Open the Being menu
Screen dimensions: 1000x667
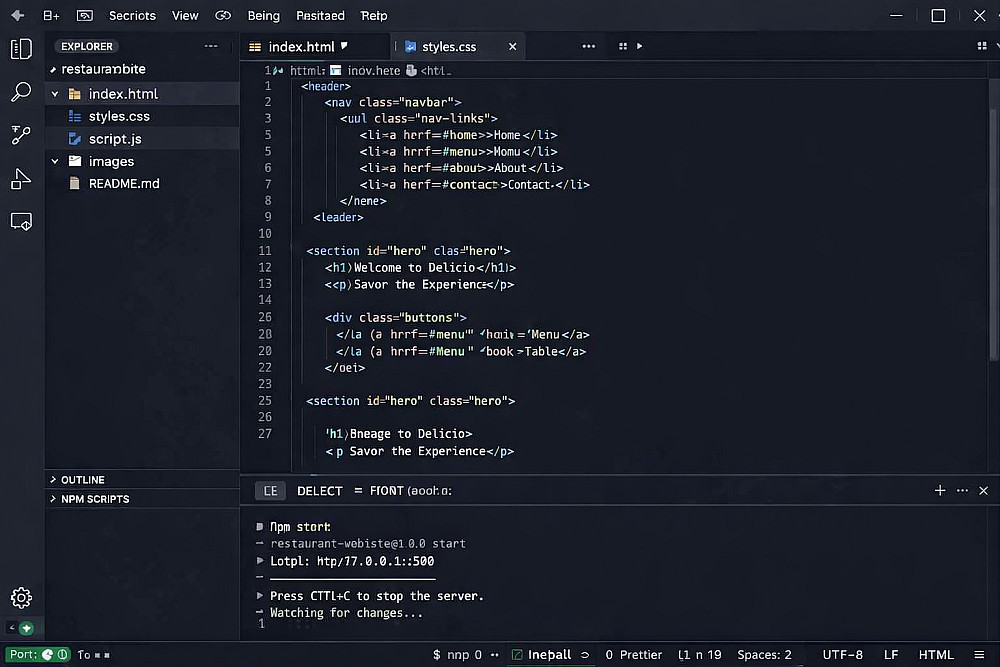(x=263, y=15)
